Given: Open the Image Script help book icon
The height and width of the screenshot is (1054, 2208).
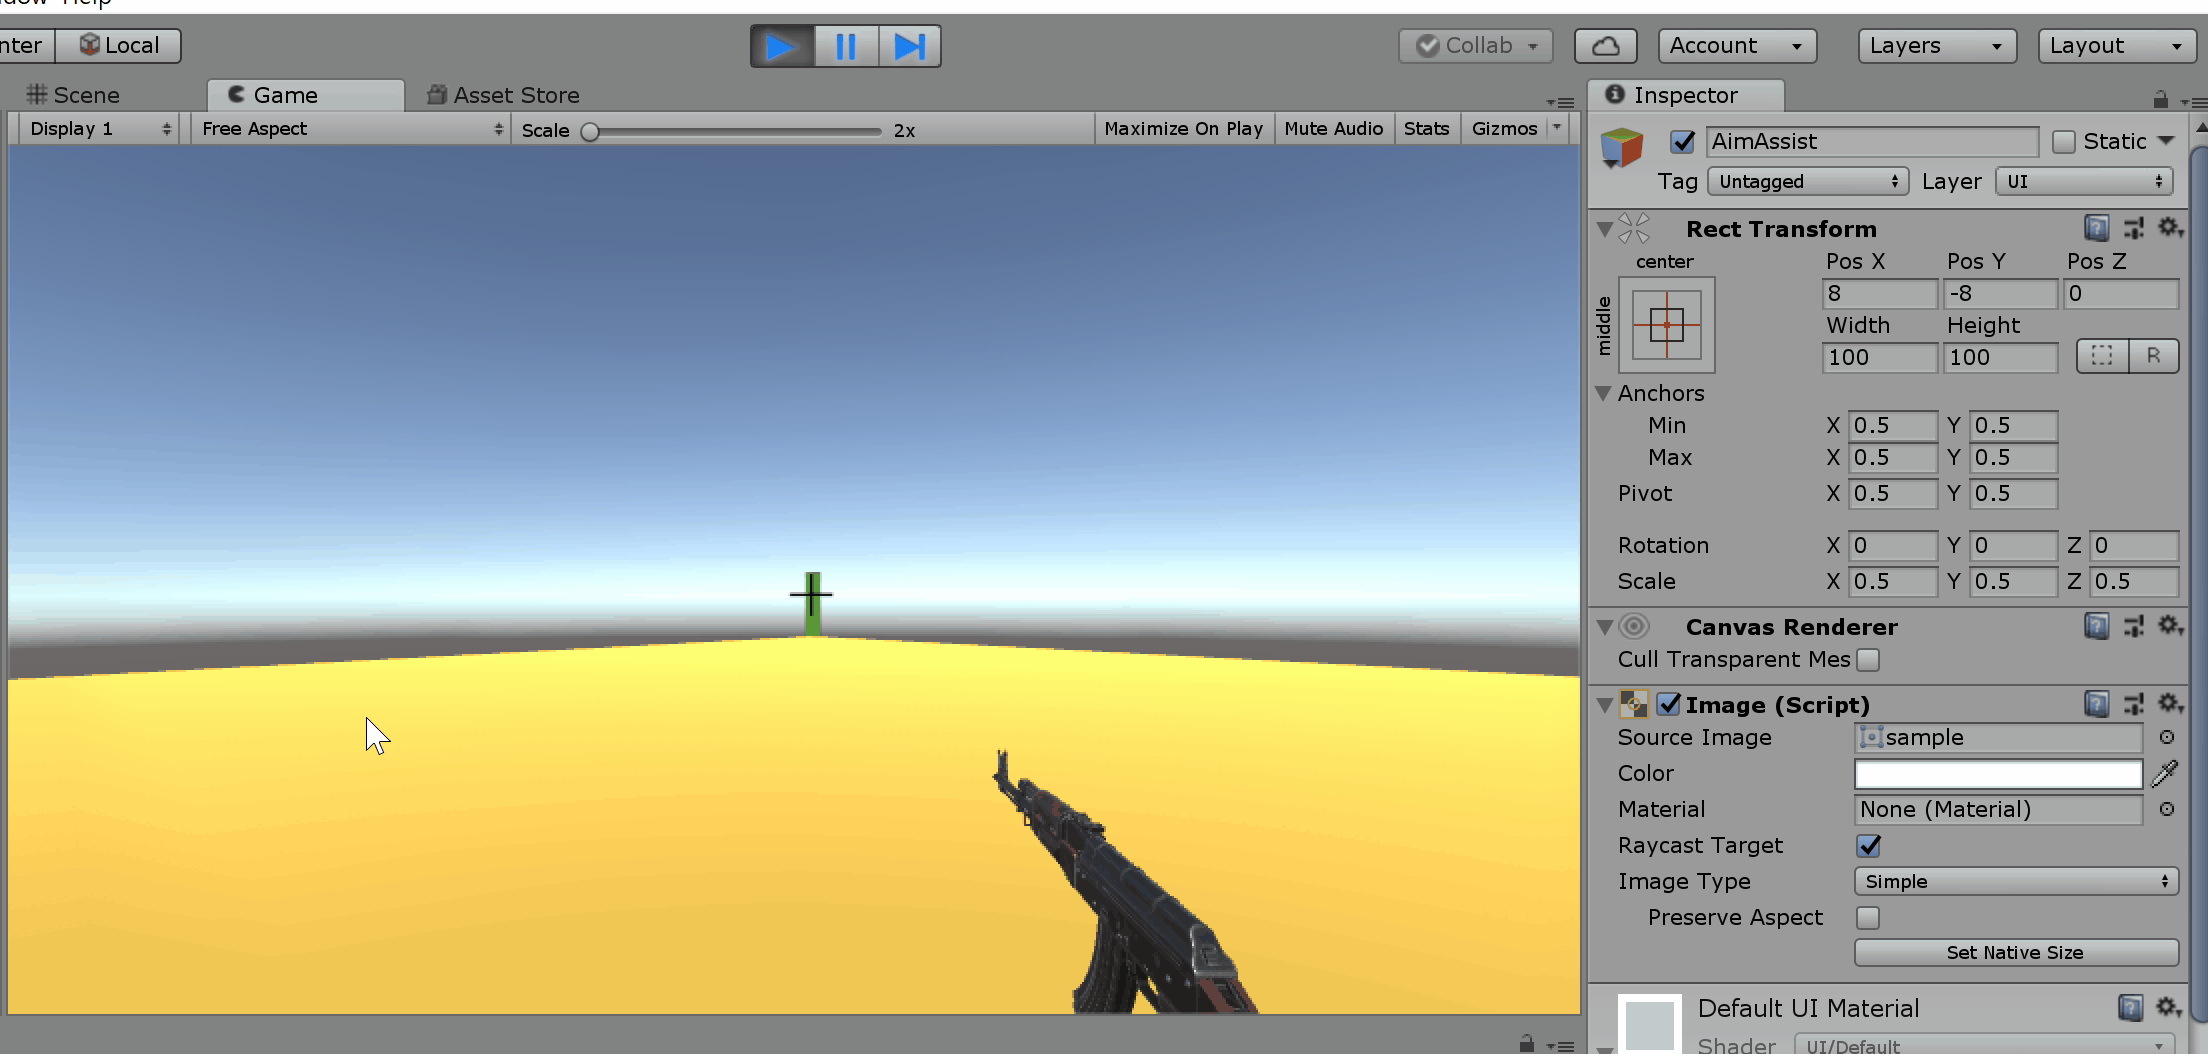Looking at the screenshot, I should coord(2096,704).
